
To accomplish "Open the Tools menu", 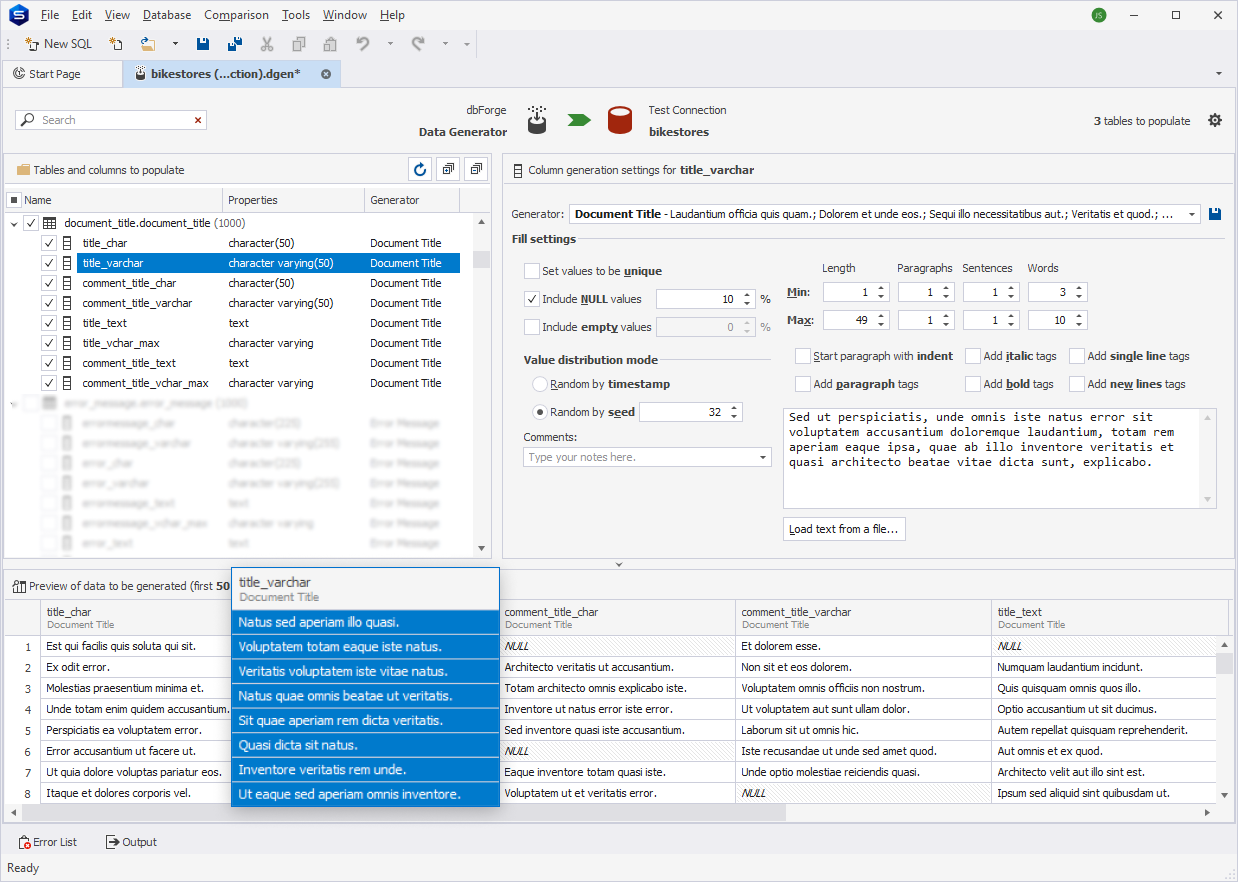I will tap(296, 15).
